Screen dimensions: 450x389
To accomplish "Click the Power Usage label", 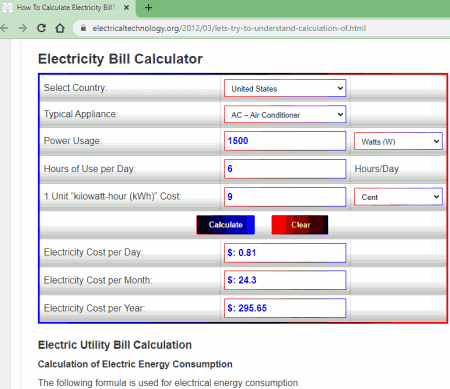I will tap(73, 141).
